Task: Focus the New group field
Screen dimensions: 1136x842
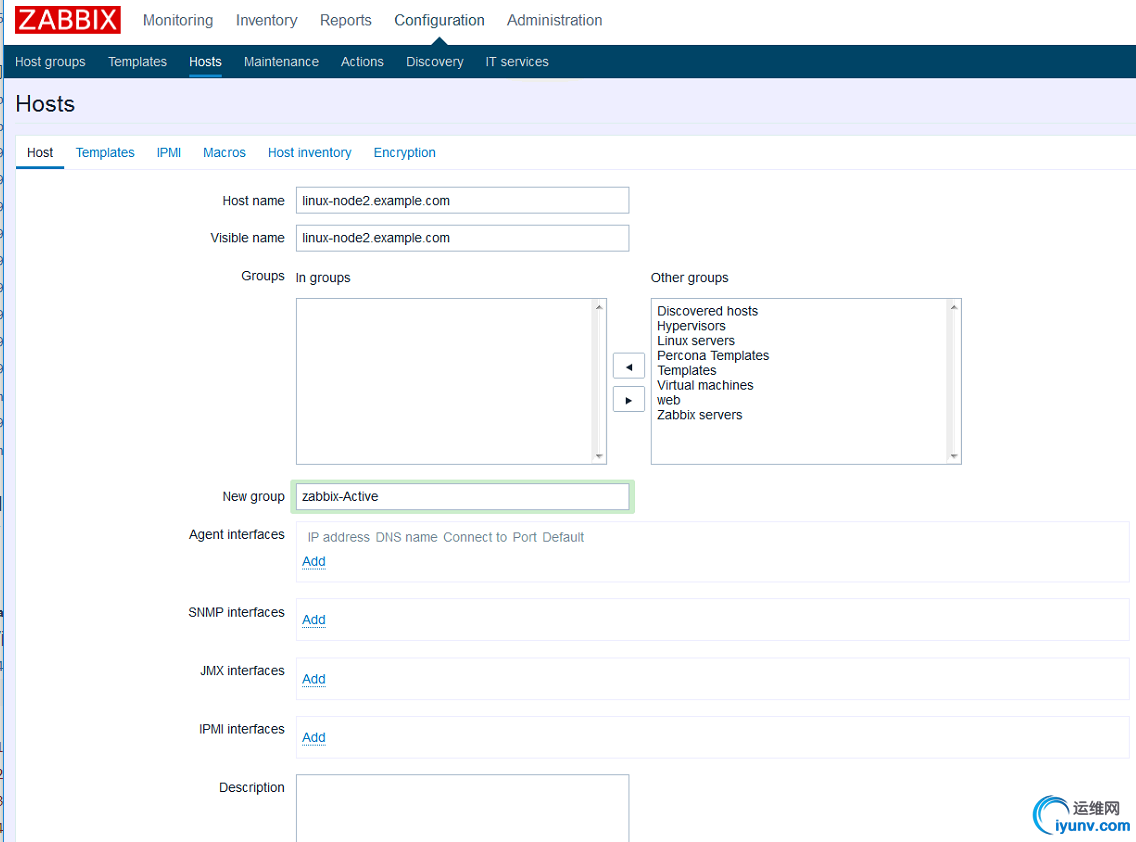Action: (462, 496)
